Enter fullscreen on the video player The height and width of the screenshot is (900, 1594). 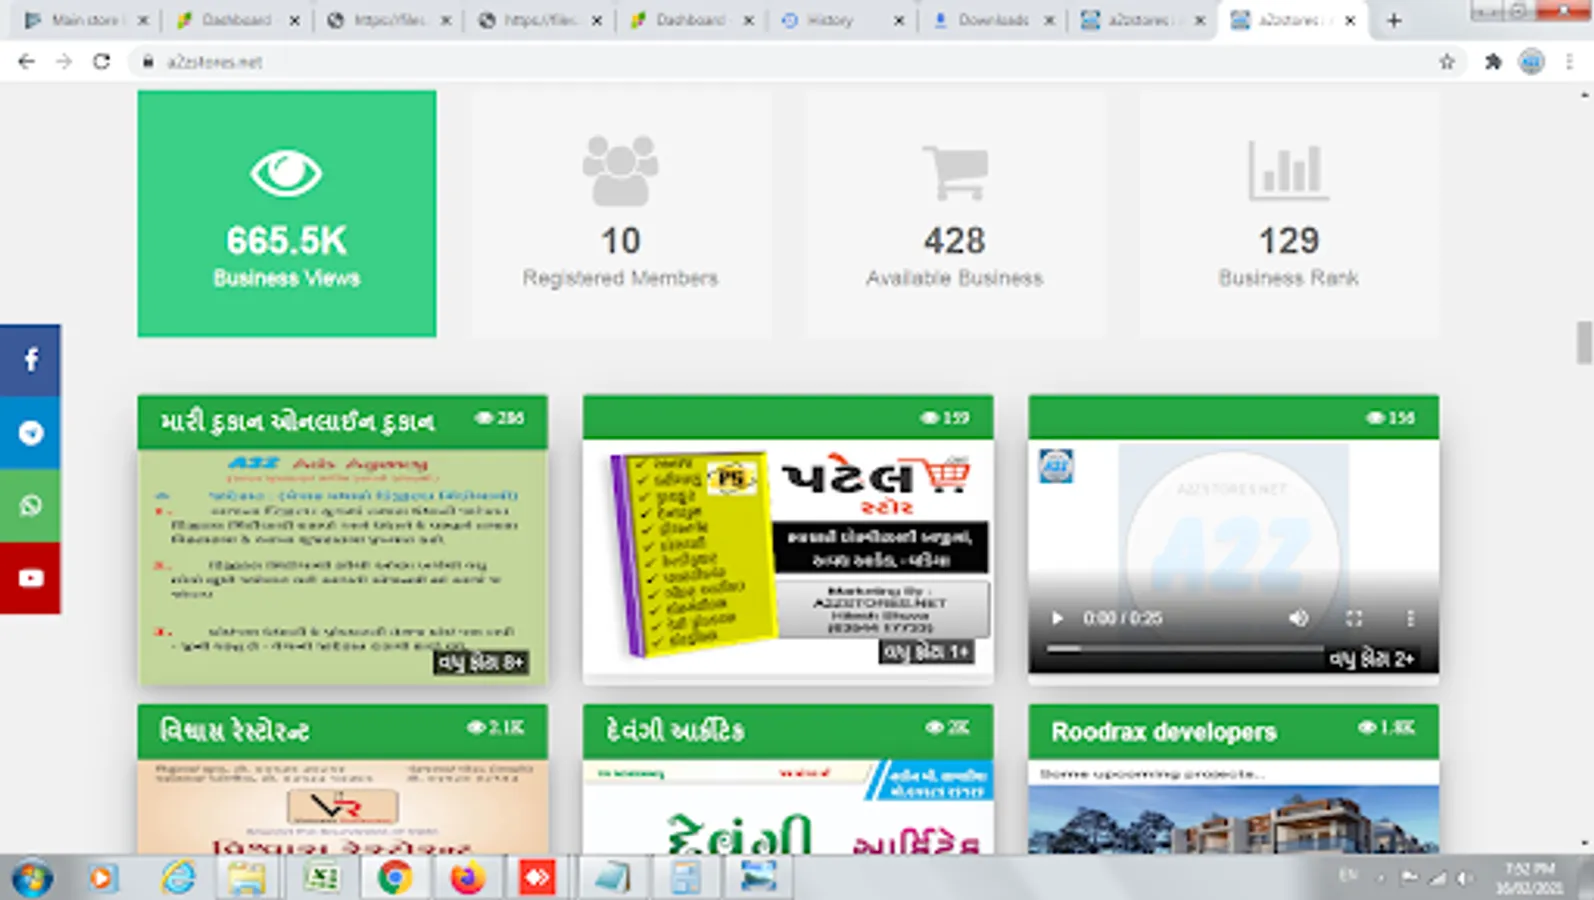tap(1354, 618)
